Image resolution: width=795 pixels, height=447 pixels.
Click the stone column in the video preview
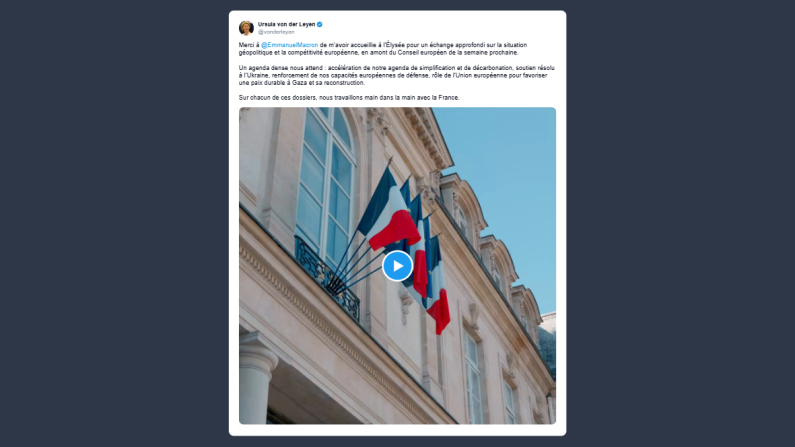(x=256, y=380)
